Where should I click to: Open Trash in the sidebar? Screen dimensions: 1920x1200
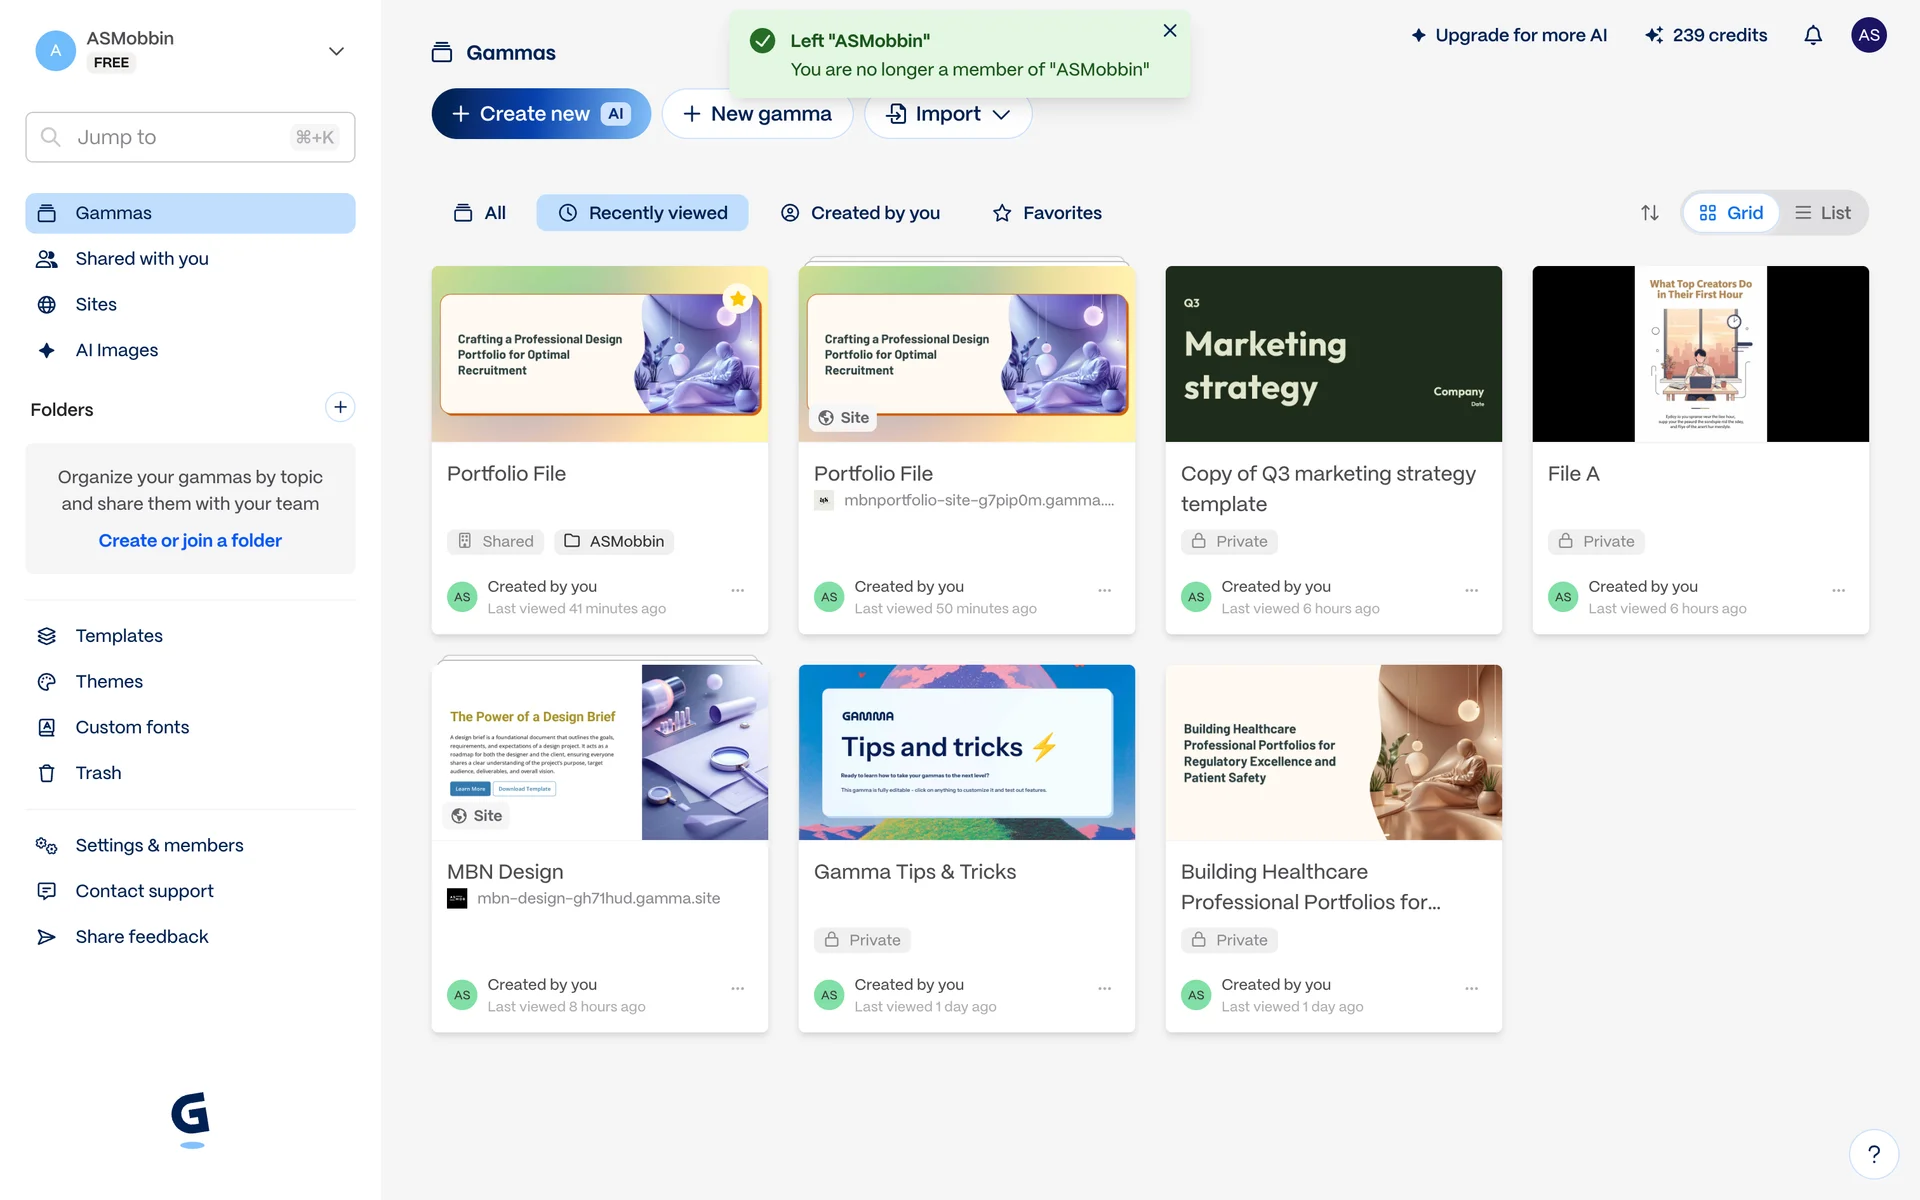pyautogui.click(x=98, y=773)
